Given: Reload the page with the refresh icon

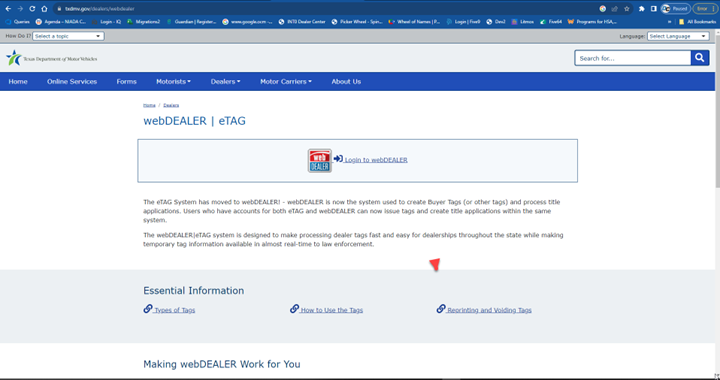Looking at the screenshot, I should click(32, 9).
